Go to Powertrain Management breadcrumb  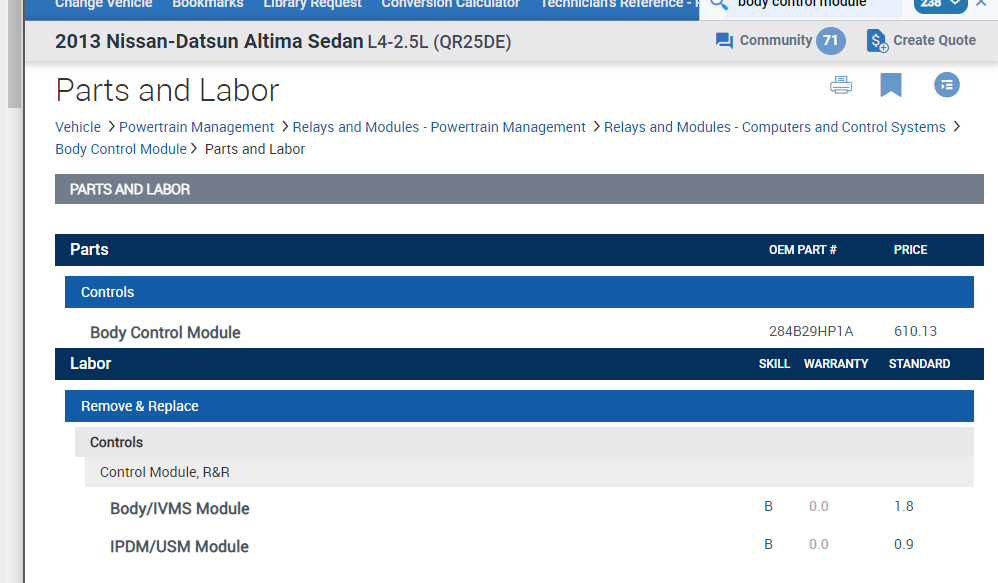point(196,127)
